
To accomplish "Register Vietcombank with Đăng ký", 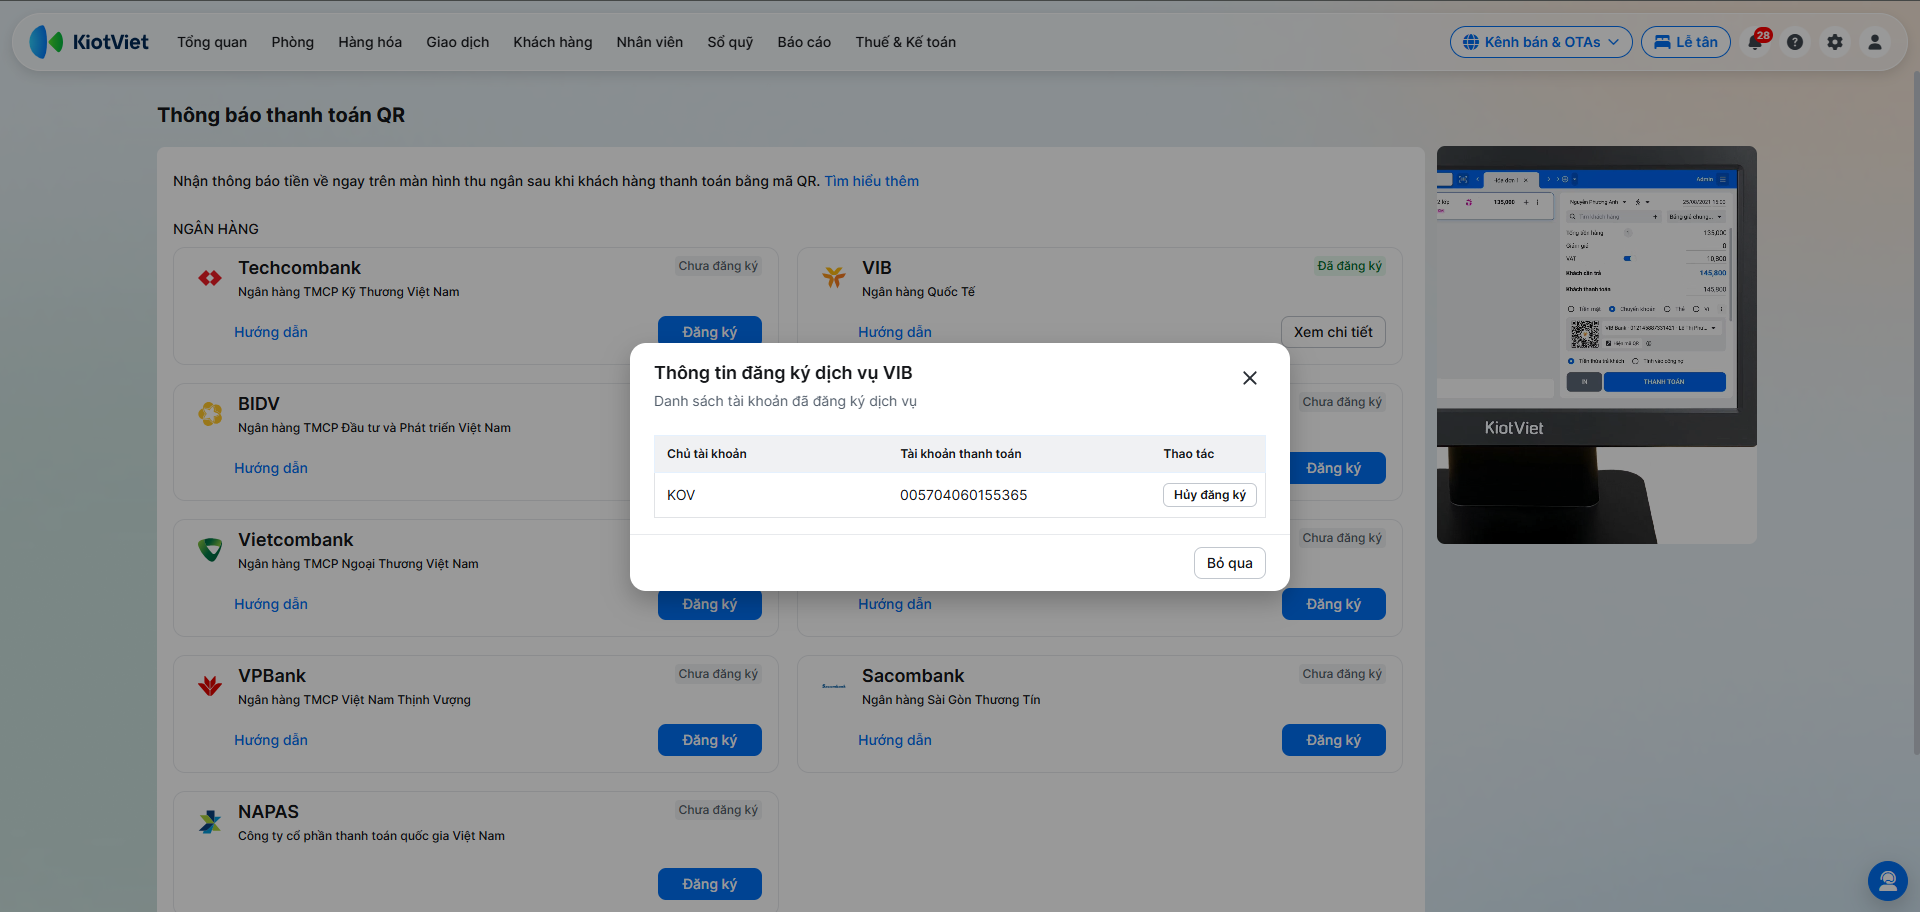I will [x=710, y=604].
